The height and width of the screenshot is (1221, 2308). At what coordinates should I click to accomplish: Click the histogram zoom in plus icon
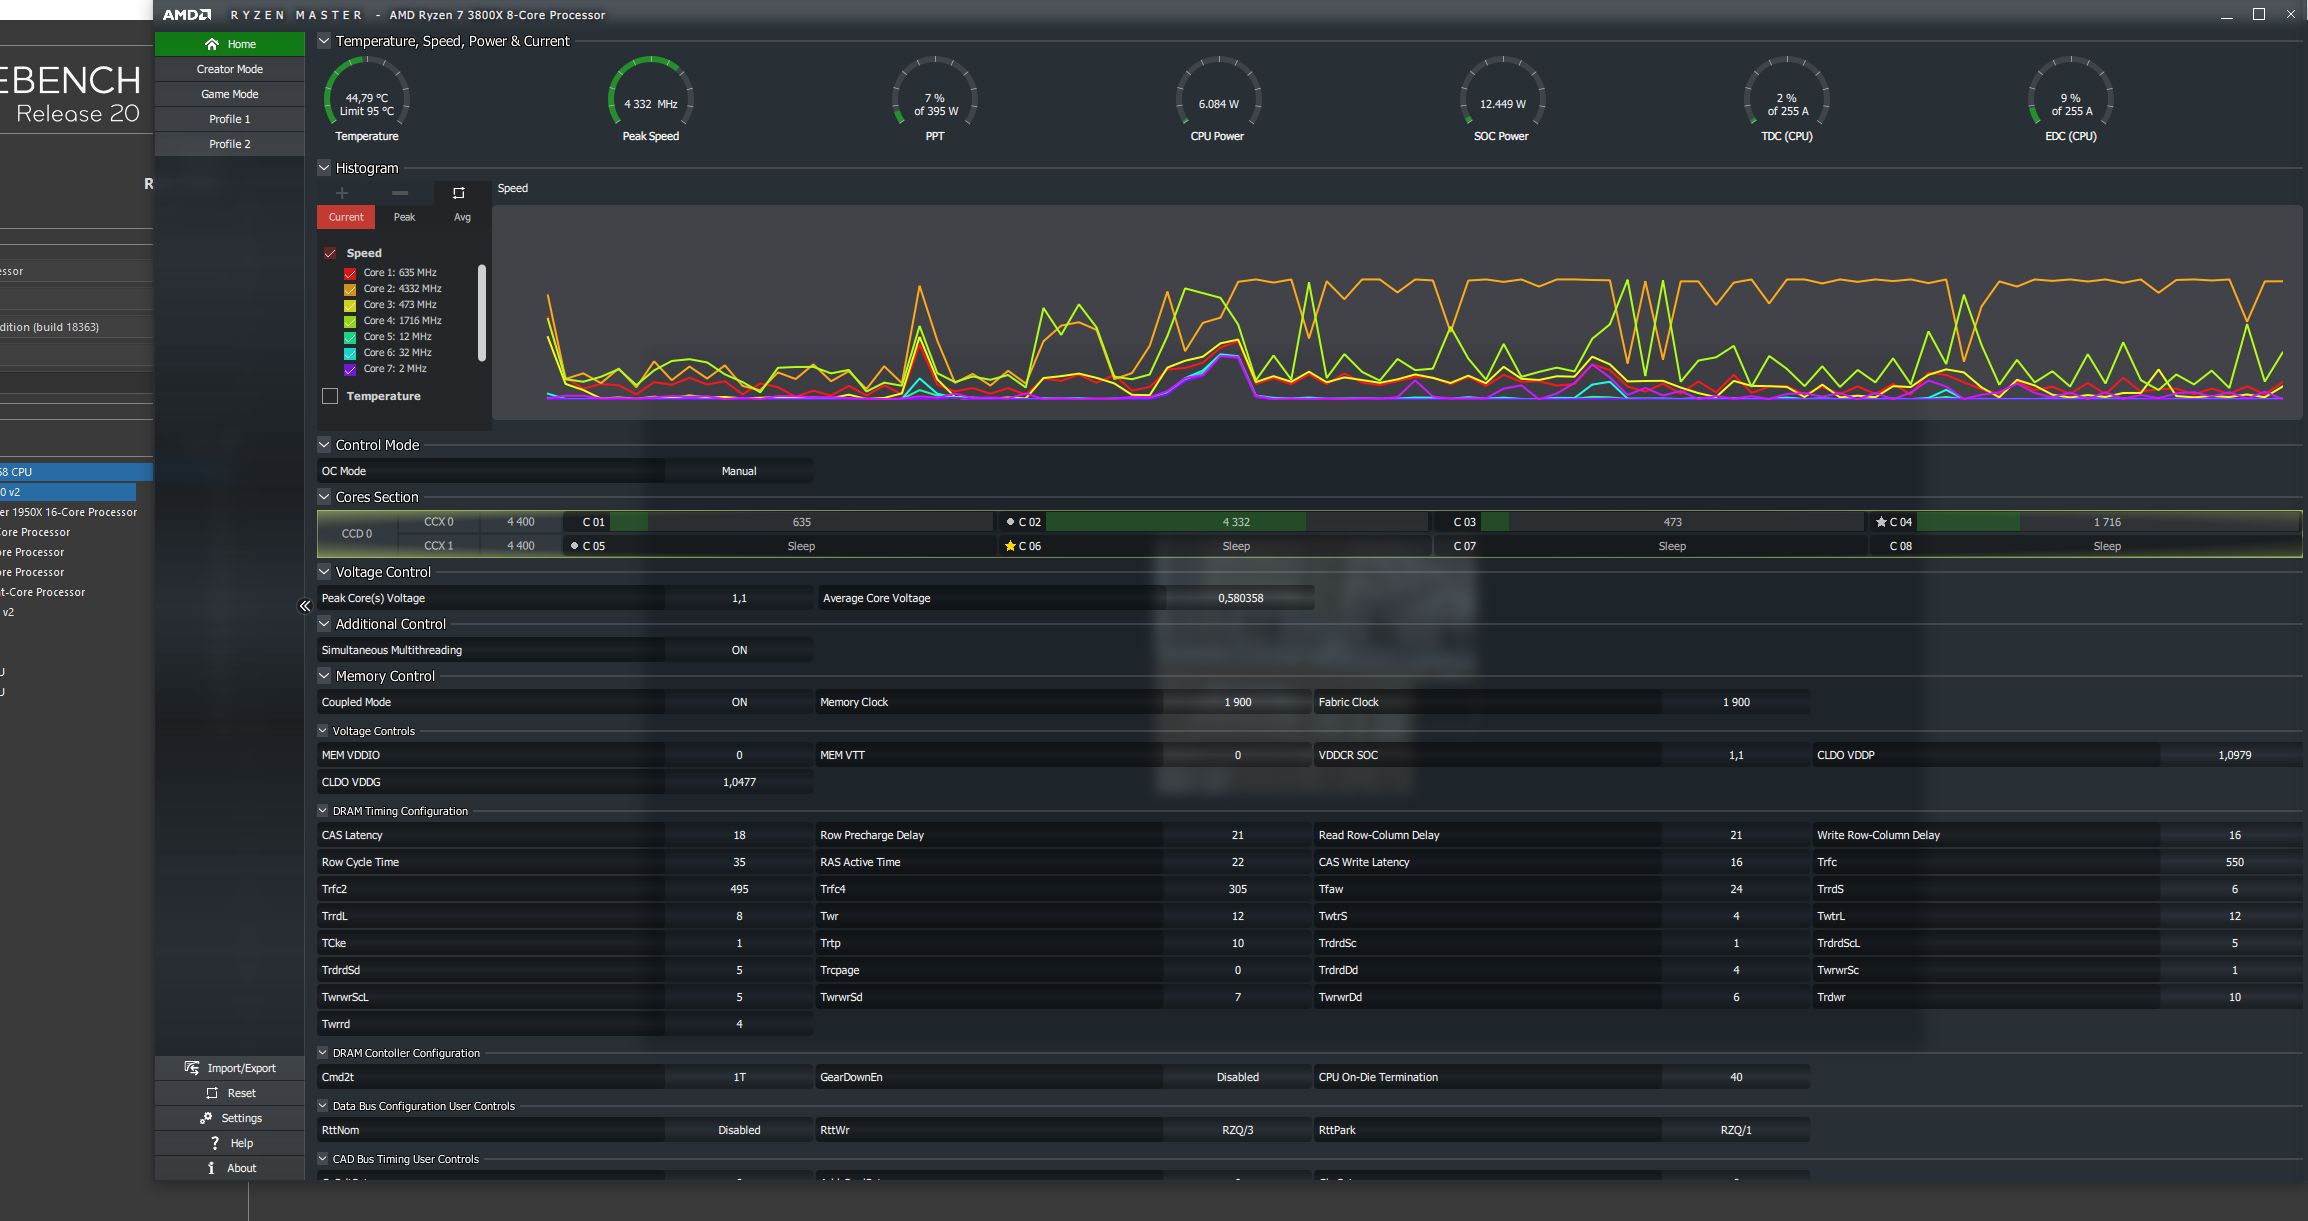pos(342,193)
